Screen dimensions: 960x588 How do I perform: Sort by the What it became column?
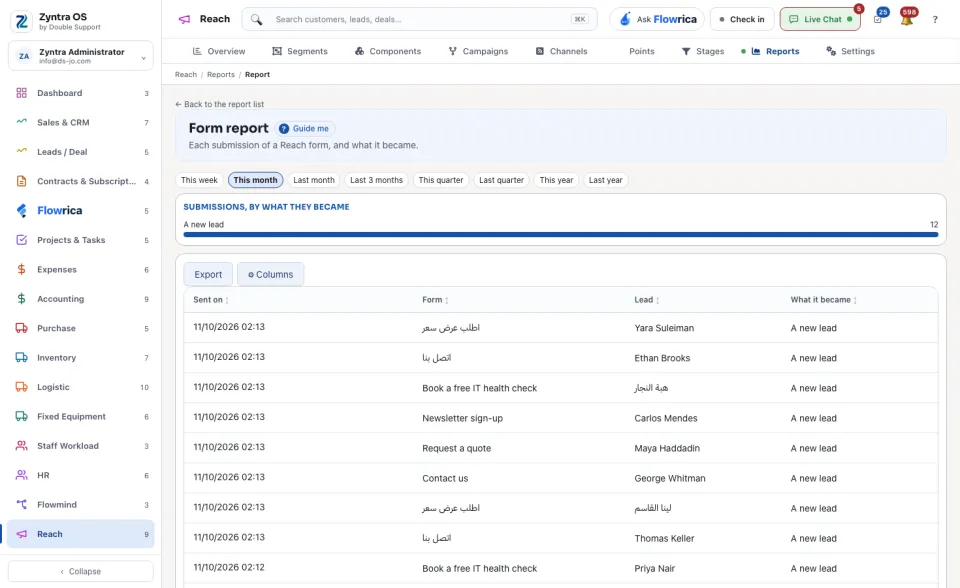pyautogui.click(x=823, y=300)
